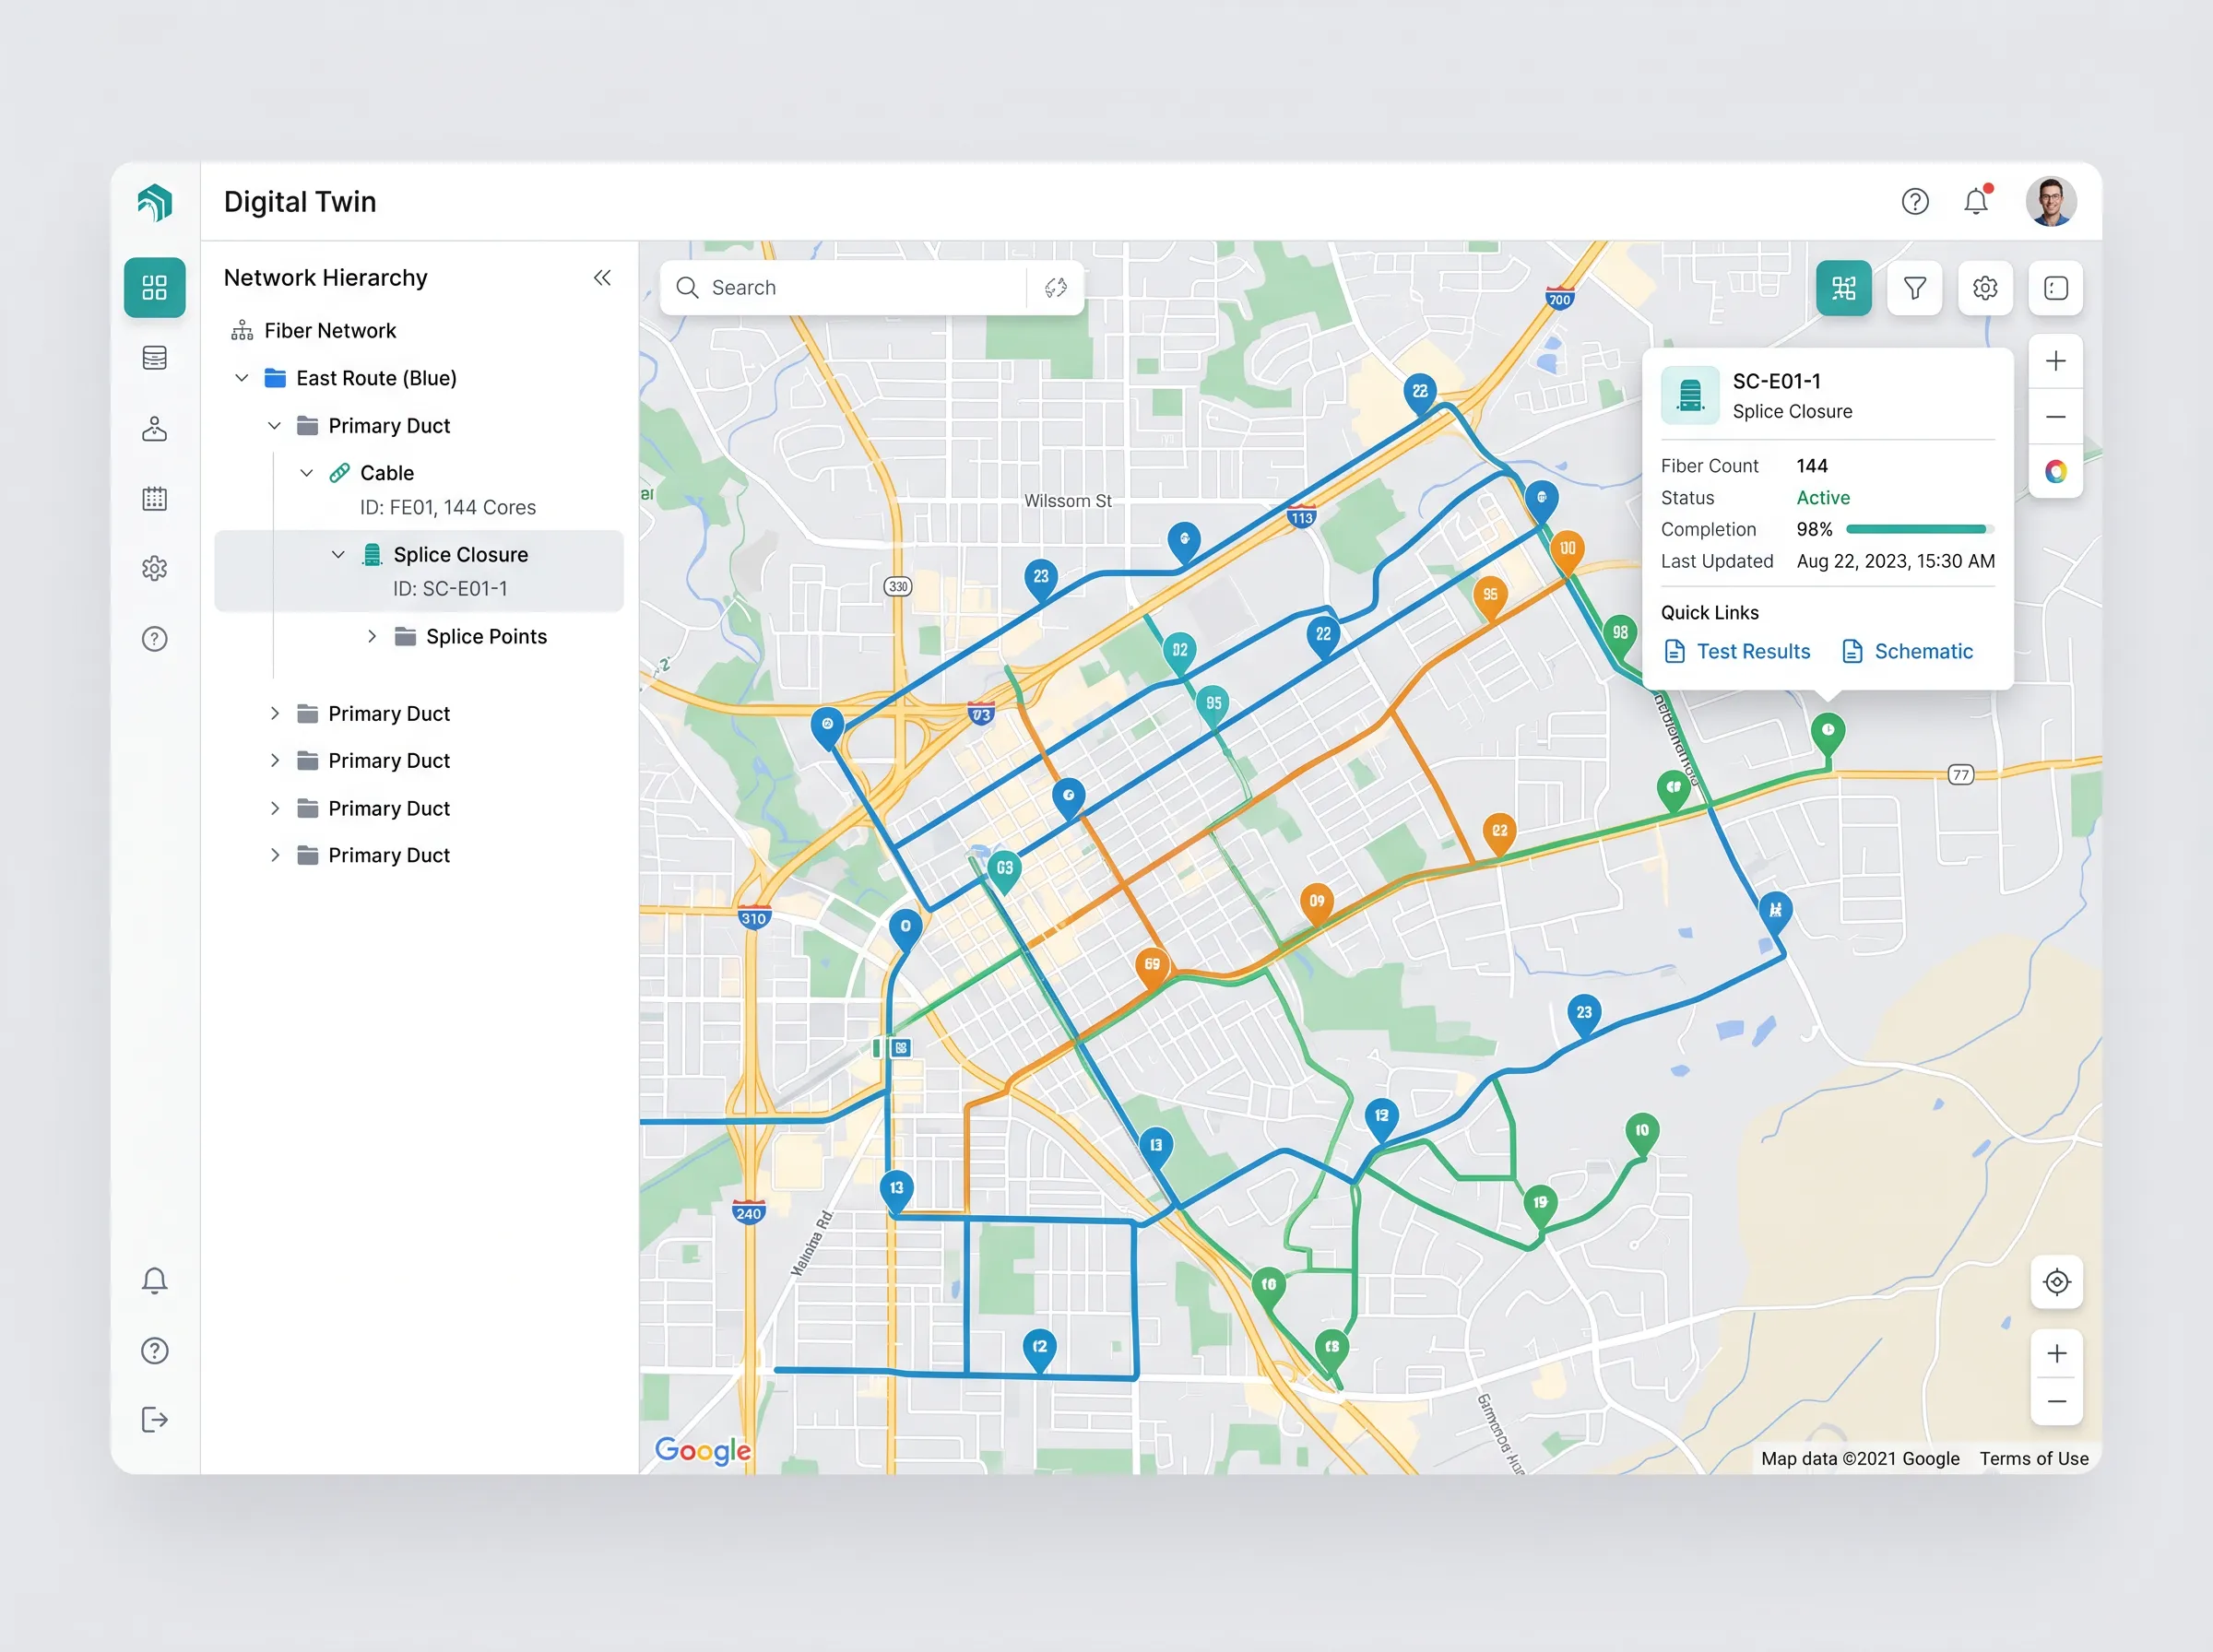Click the app logo at top left
2213x1652 pixels.
coord(155,203)
